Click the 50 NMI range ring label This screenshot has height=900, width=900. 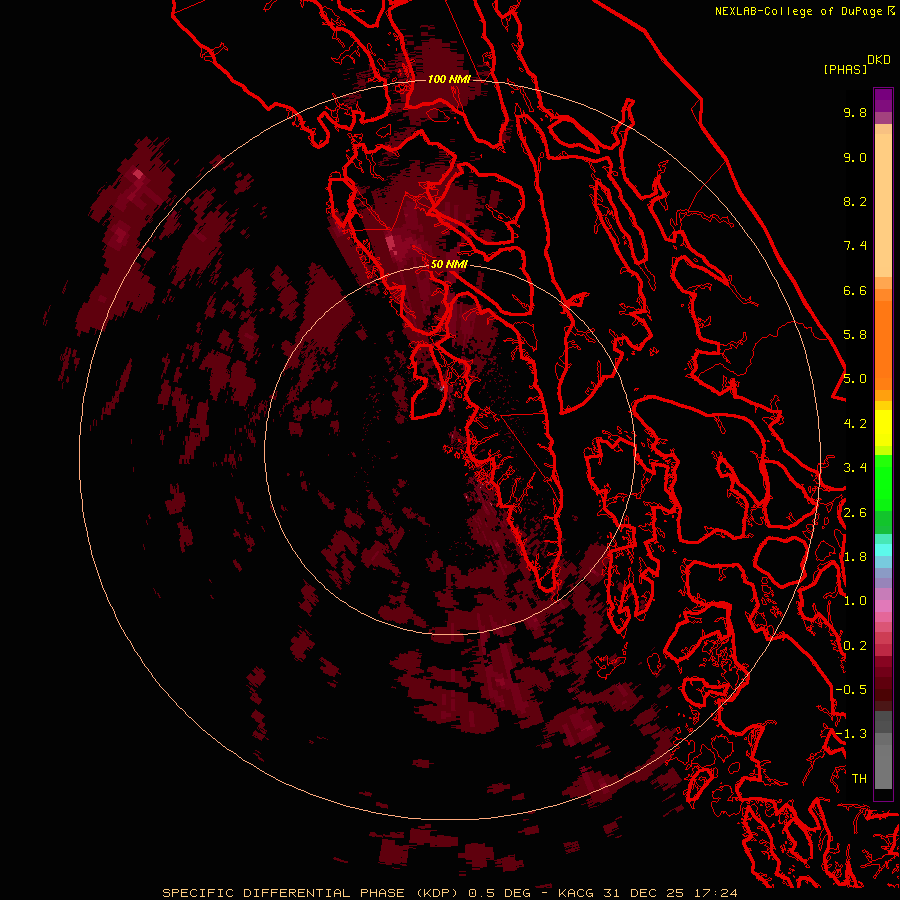(449, 264)
